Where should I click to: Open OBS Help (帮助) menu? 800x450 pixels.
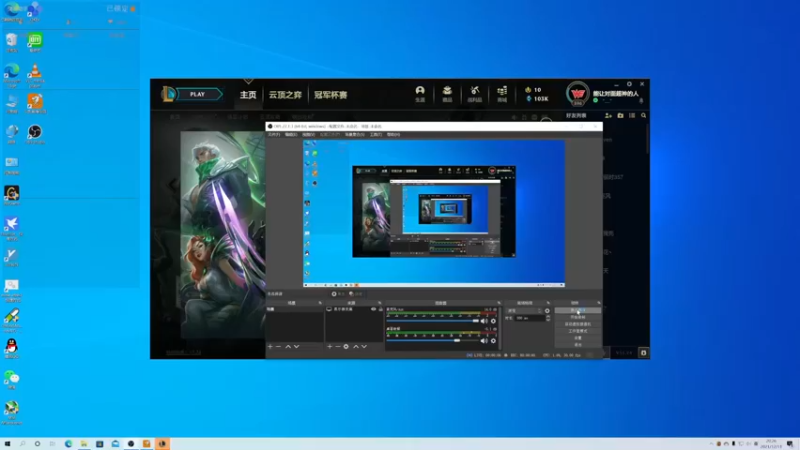(393, 135)
